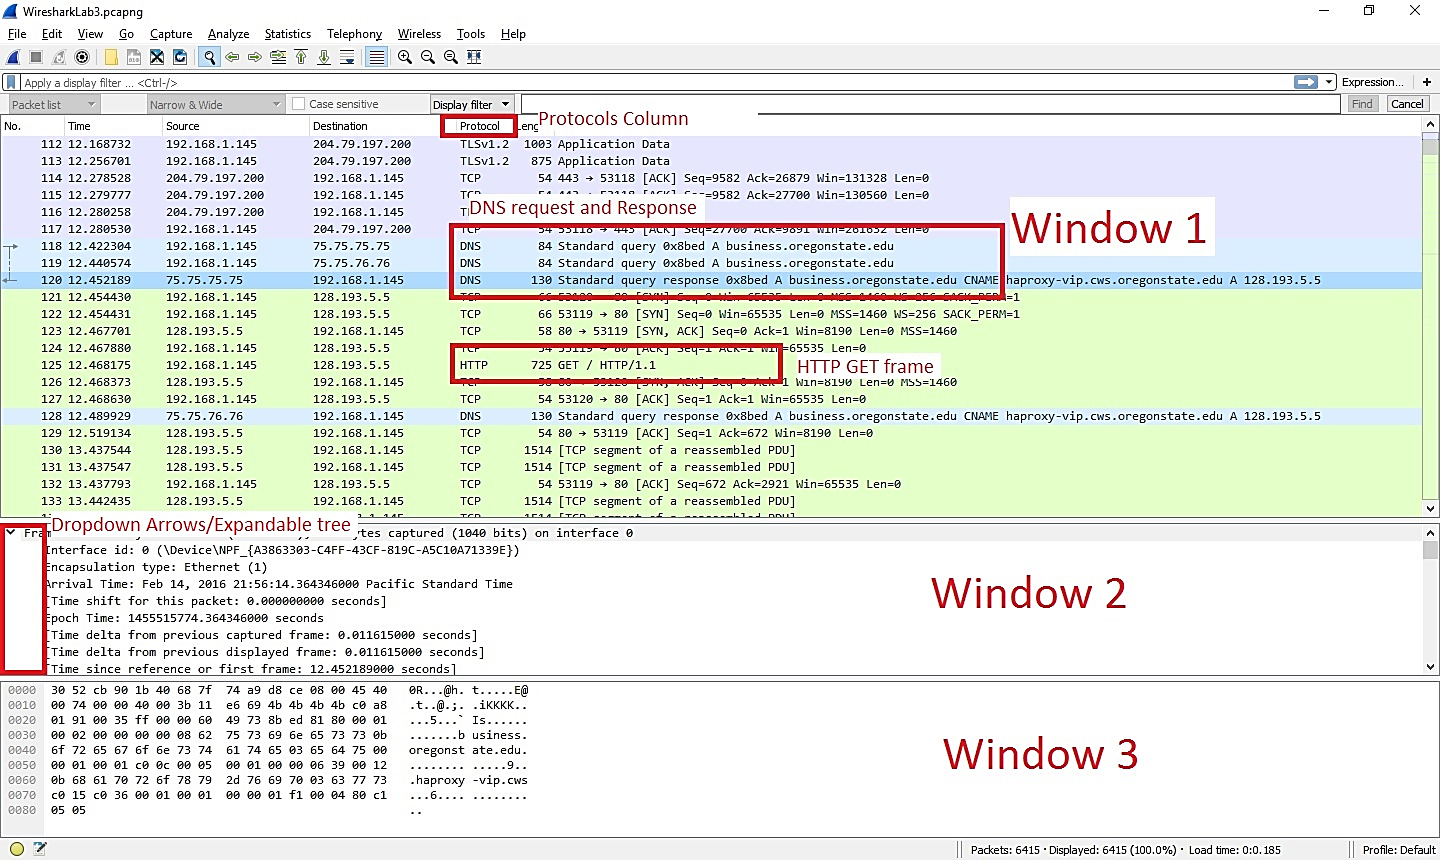Close this capture file icon
Screen dimensions: 1440x860
pyautogui.click(x=157, y=57)
